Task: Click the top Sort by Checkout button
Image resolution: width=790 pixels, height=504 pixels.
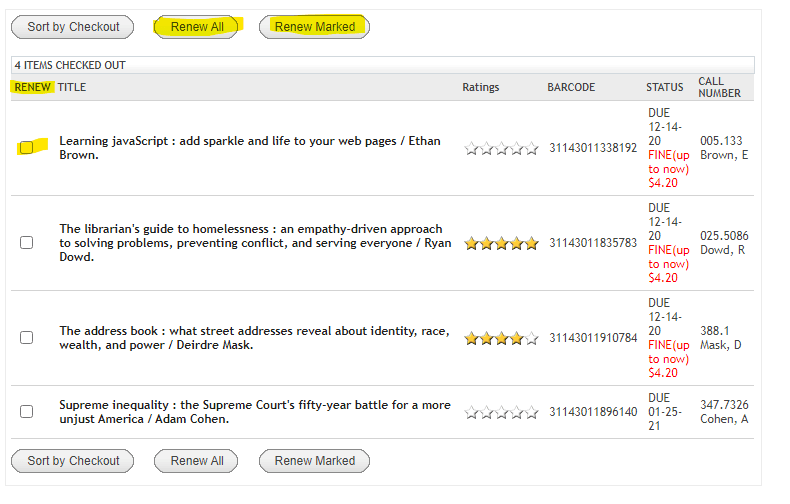Action: tap(73, 27)
